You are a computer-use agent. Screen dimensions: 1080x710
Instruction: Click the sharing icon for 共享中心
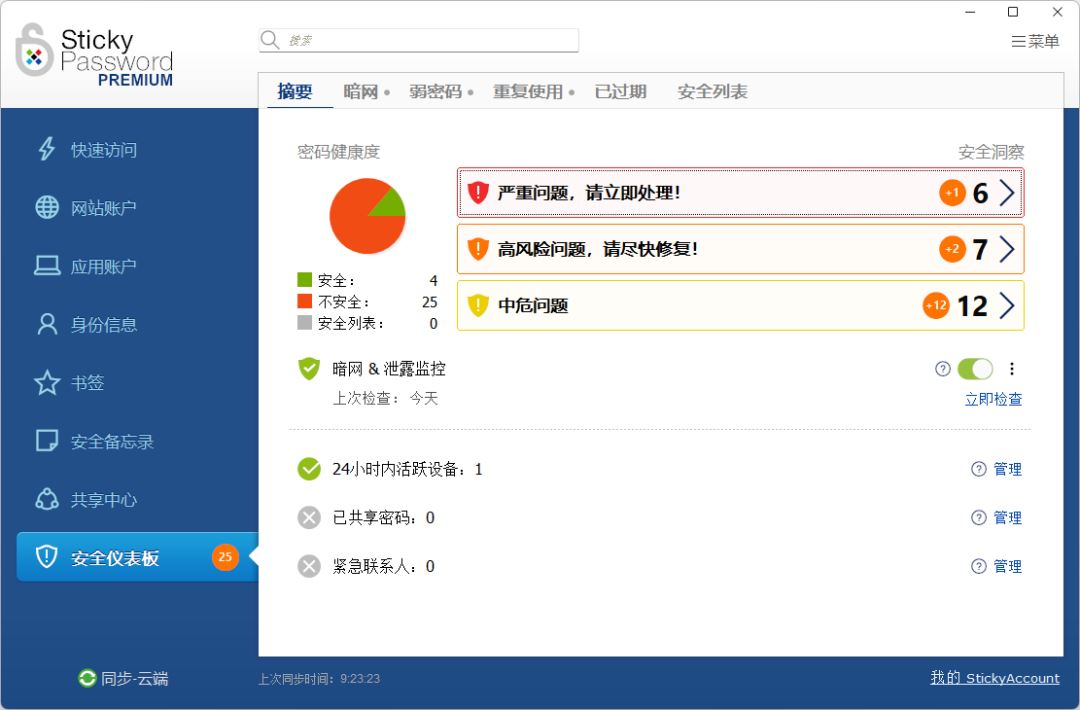tap(47, 499)
